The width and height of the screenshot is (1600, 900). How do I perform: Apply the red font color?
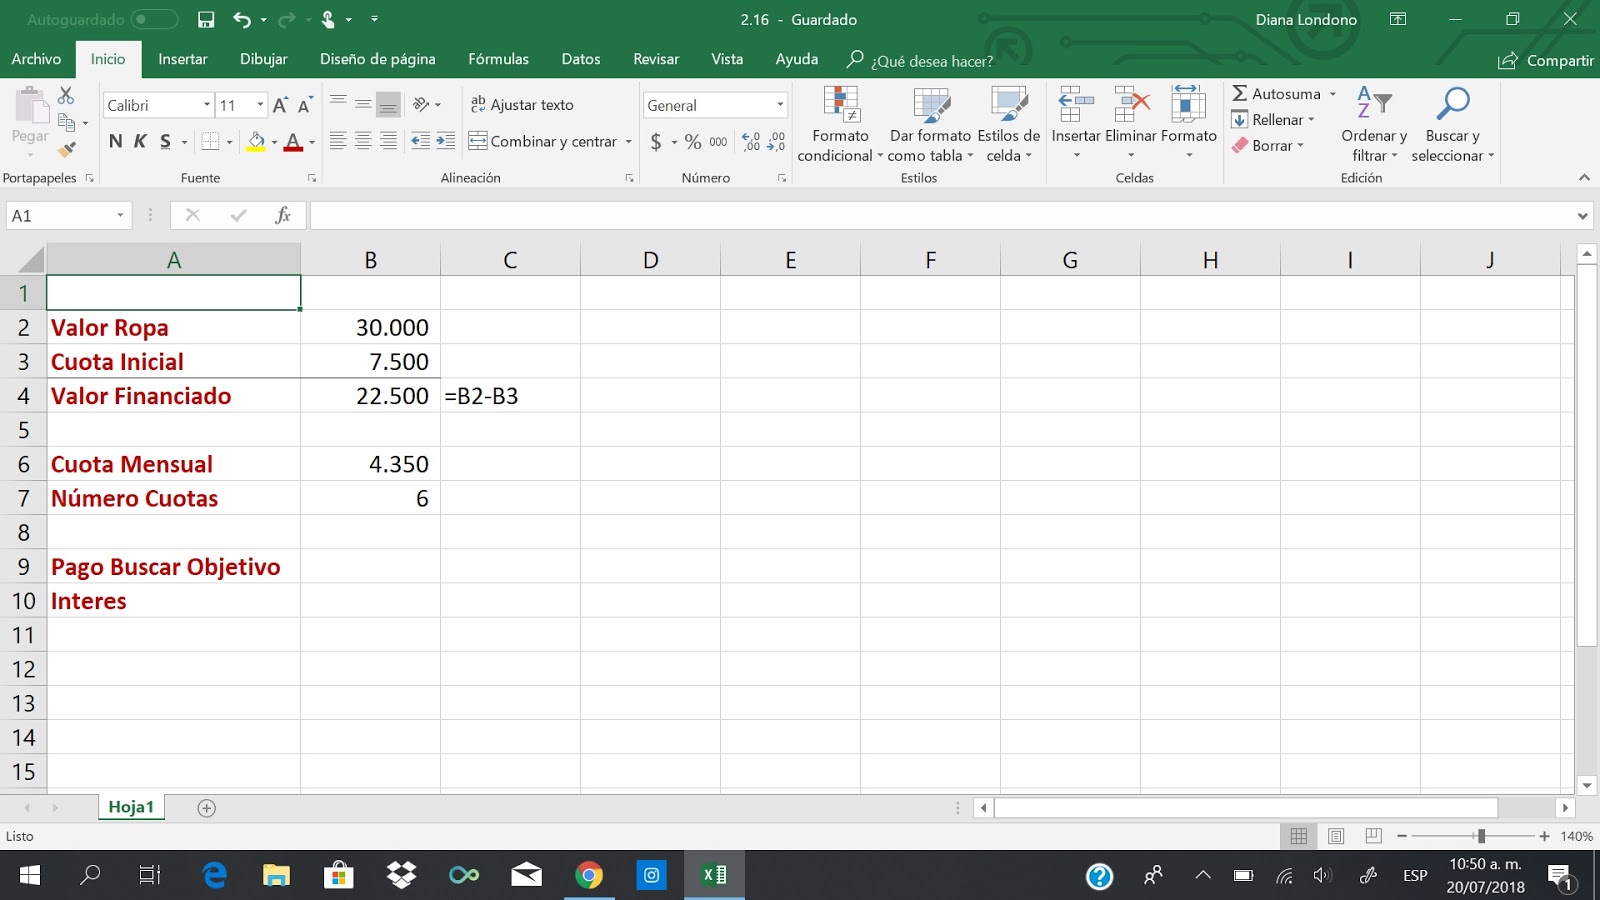click(x=293, y=141)
